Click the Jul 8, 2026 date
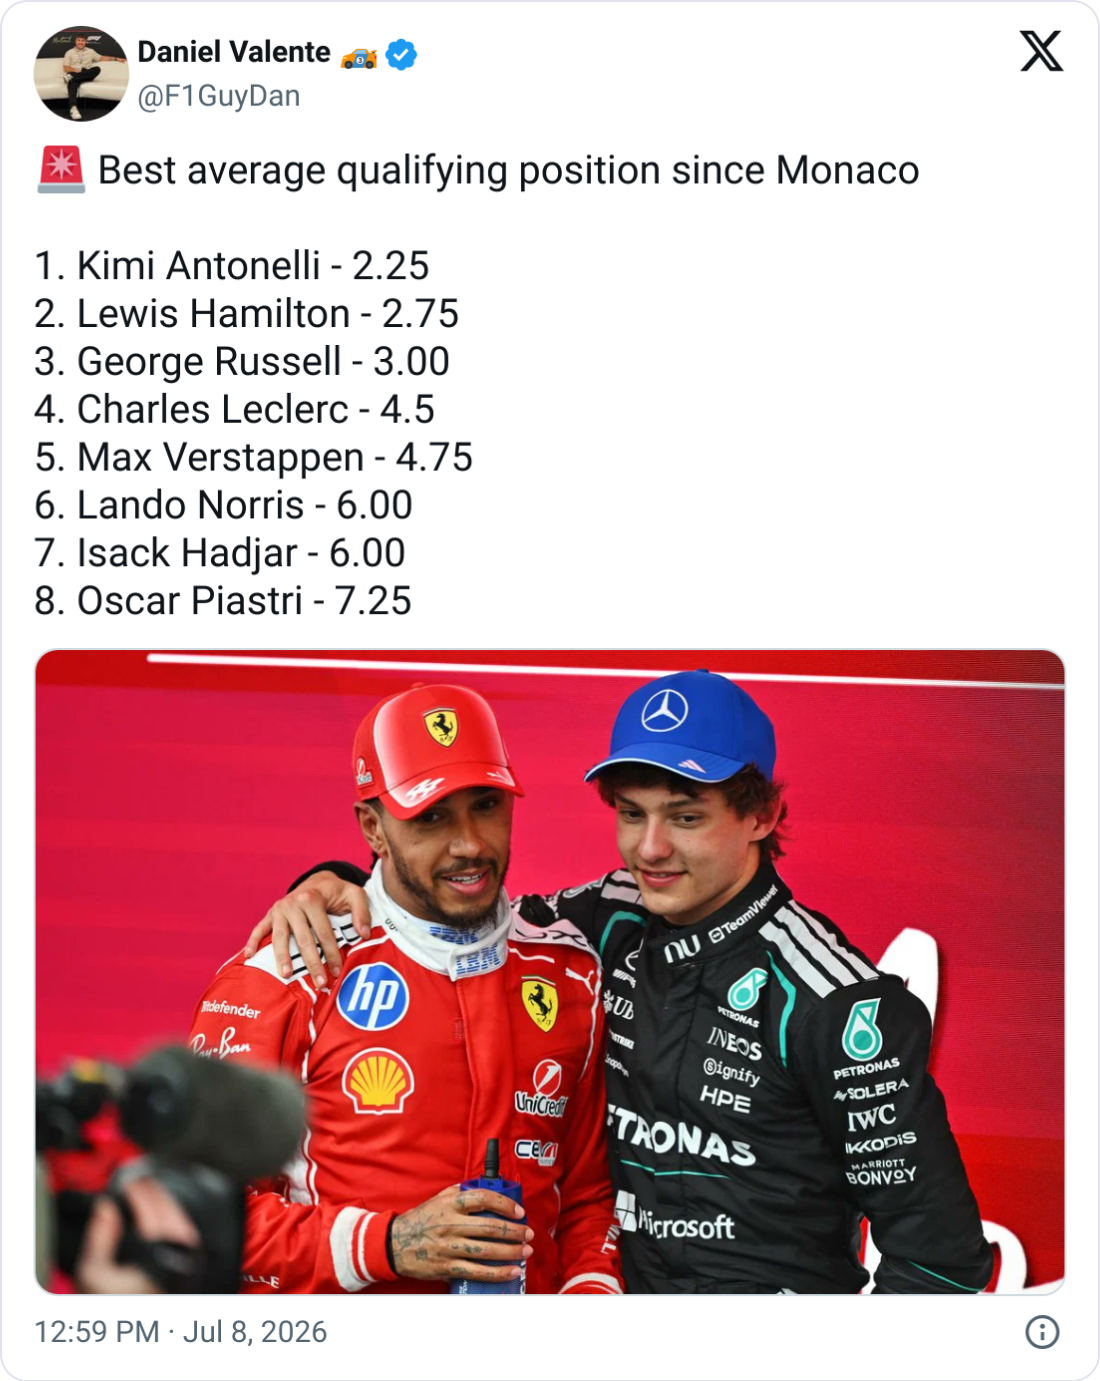The height and width of the screenshot is (1381, 1100). tap(255, 1332)
